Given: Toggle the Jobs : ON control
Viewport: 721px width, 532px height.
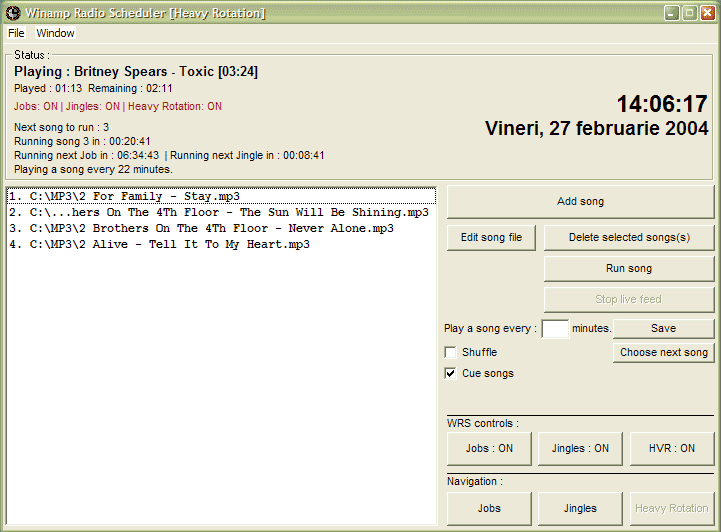Looking at the screenshot, I should 489,448.
